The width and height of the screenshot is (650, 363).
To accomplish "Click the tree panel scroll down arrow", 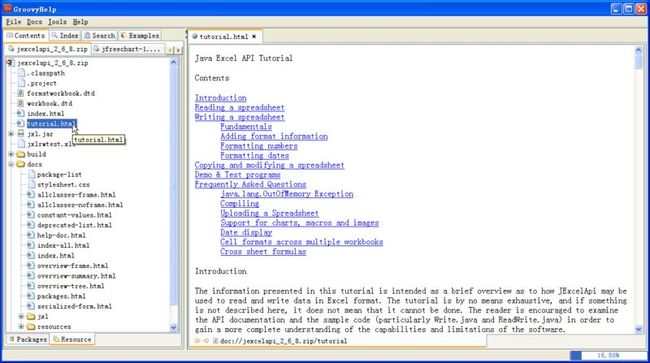I will pos(173,327).
